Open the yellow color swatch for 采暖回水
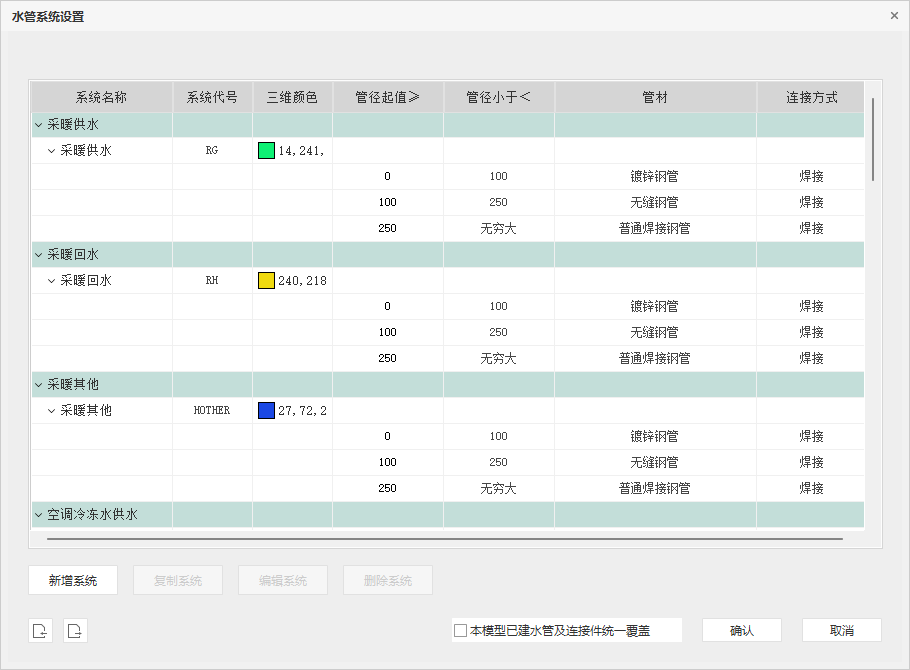 pos(266,281)
